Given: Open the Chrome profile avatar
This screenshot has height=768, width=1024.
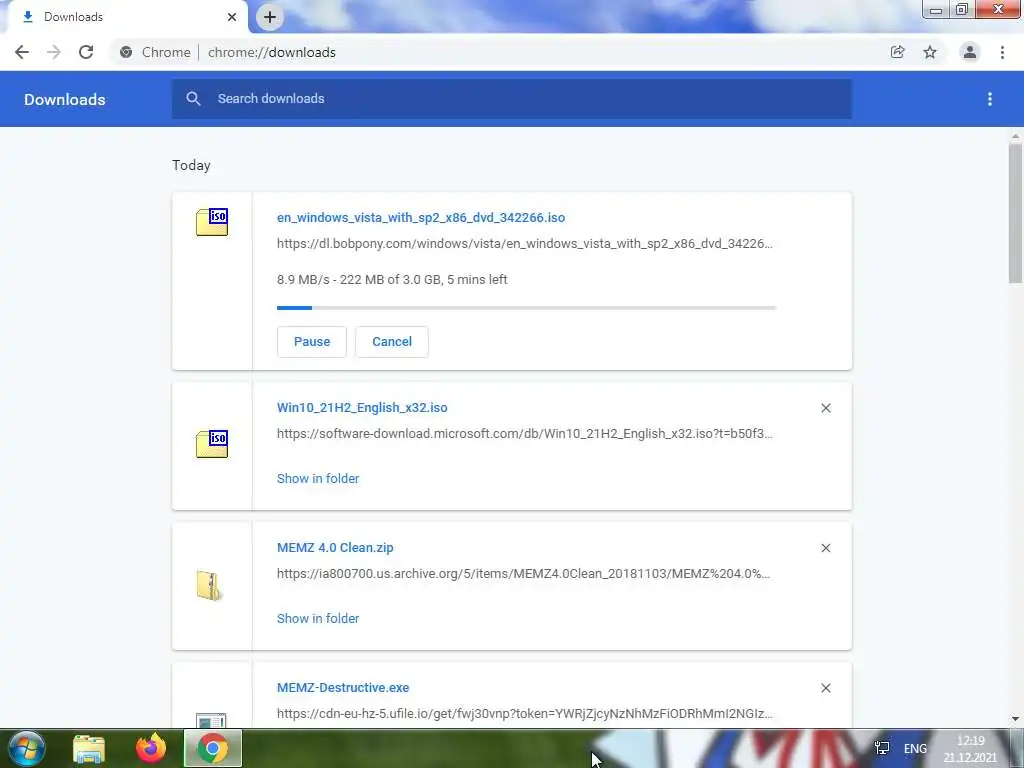Looking at the screenshot, I should [x=970, y=52].
